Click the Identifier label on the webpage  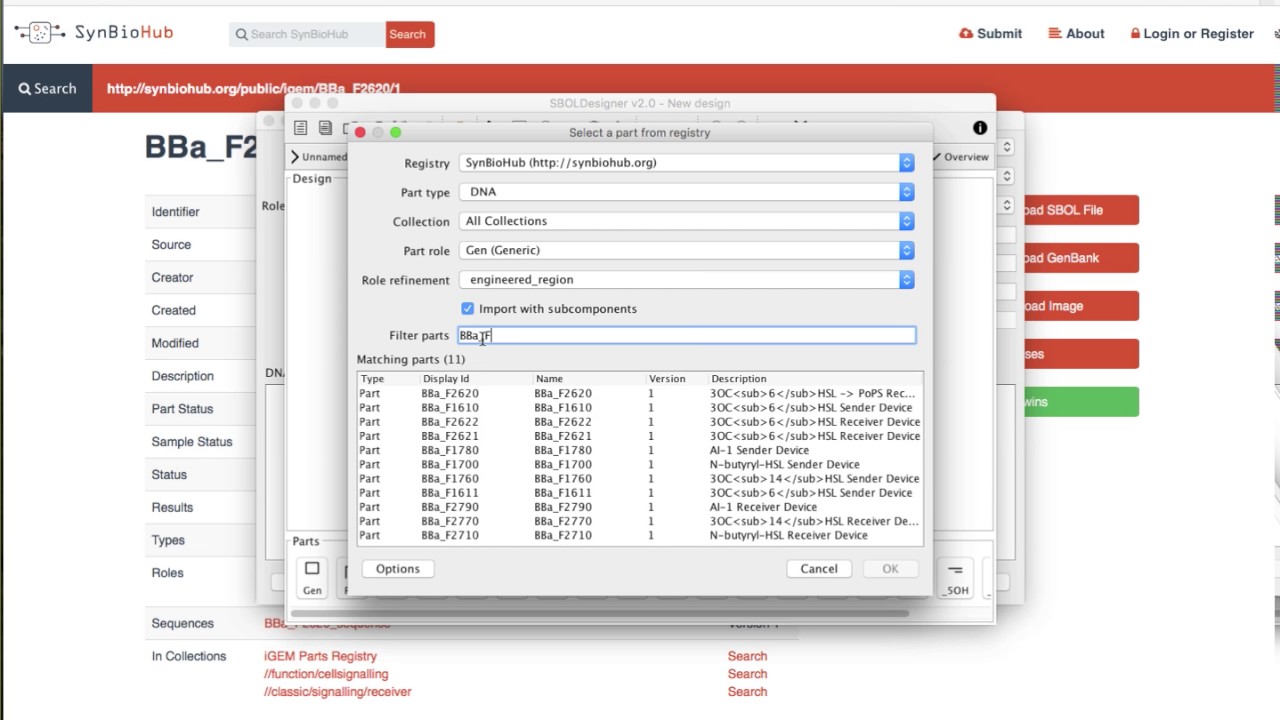click(175, 212)
